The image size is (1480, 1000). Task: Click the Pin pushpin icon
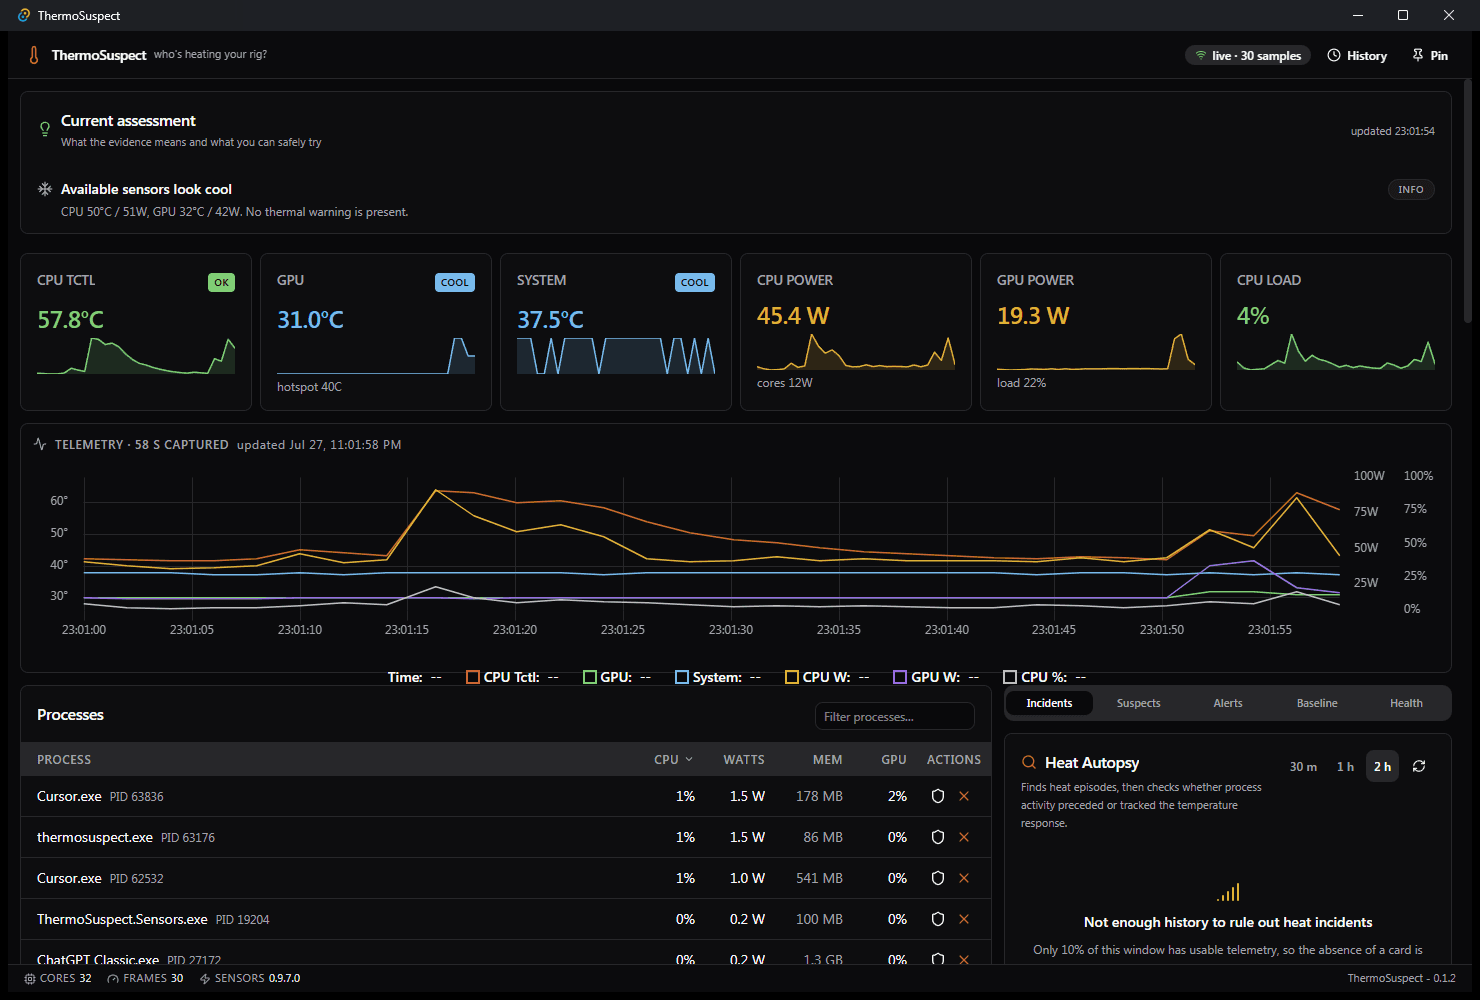[x=1418, y=55]
